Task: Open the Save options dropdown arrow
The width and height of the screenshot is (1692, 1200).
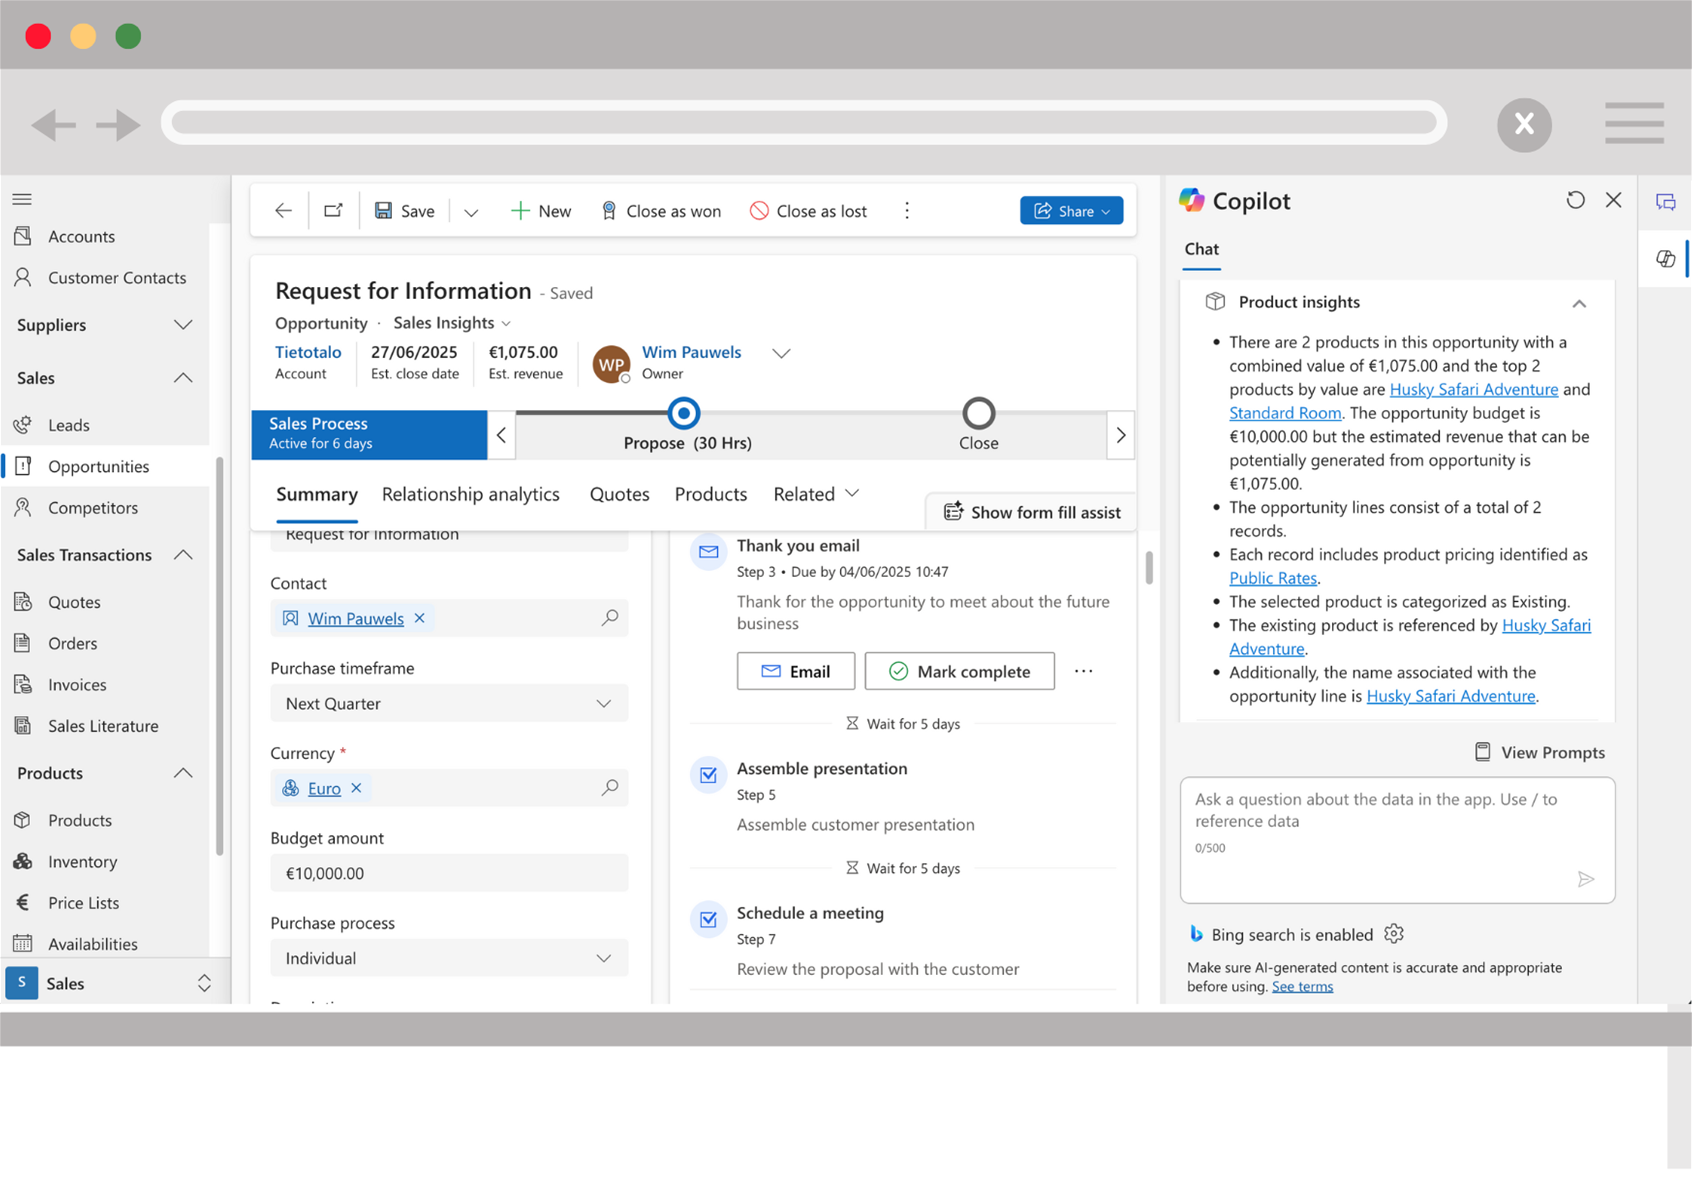Action: point(471,212)
